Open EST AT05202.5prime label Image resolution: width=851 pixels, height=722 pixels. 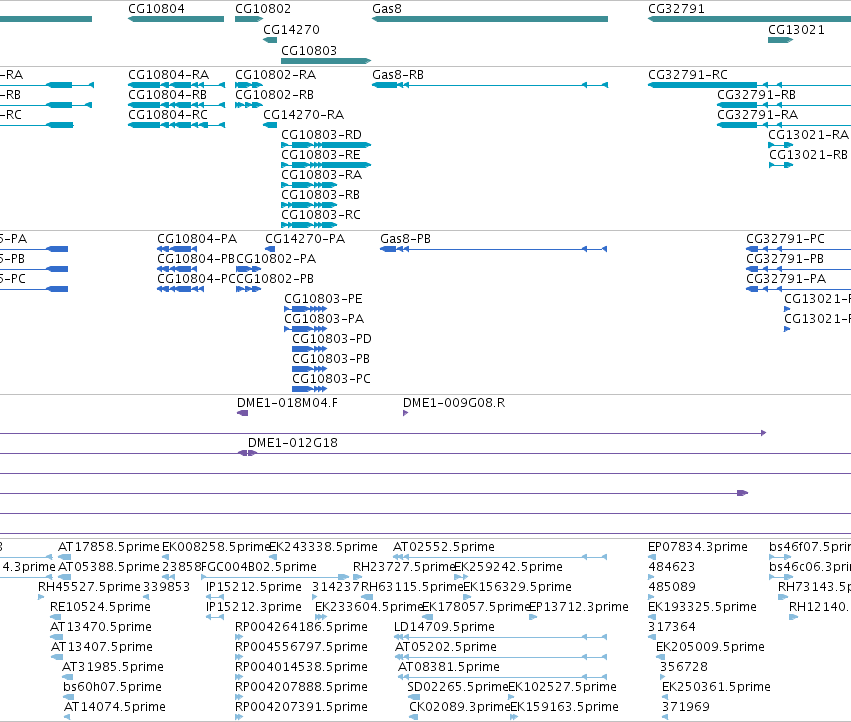pyautogui.click(x=446, y=648)
